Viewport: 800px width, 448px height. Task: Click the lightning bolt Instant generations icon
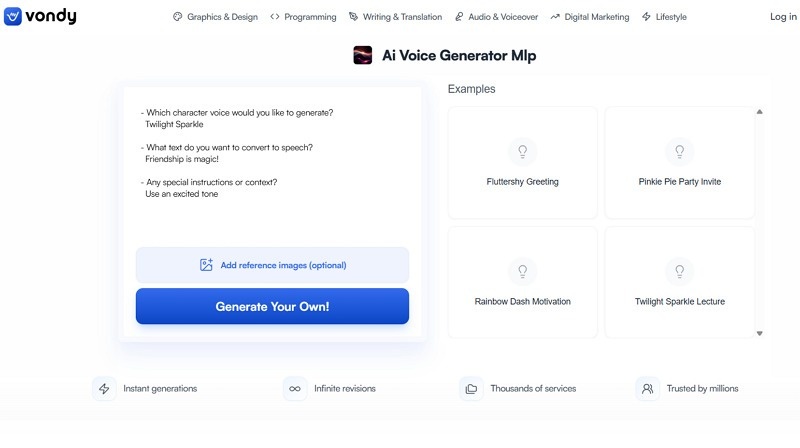[x=103, y=388]
